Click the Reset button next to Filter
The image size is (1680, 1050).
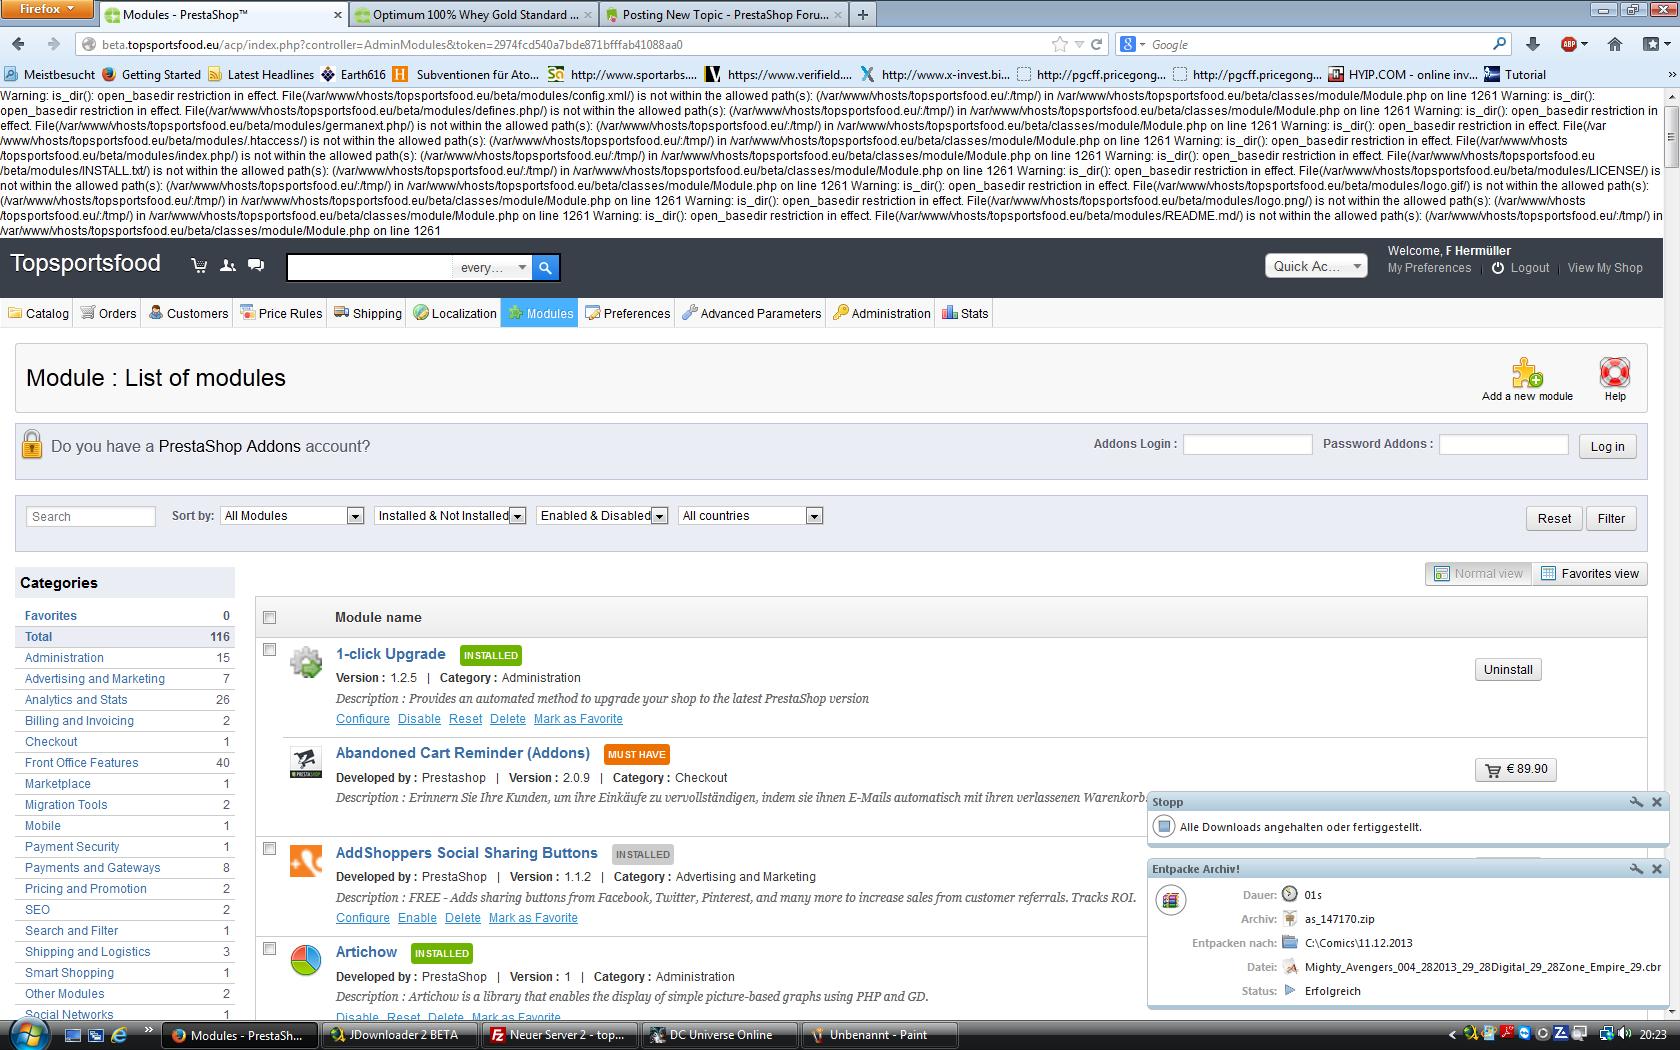pyautogui.click(x=1554, y=518)
